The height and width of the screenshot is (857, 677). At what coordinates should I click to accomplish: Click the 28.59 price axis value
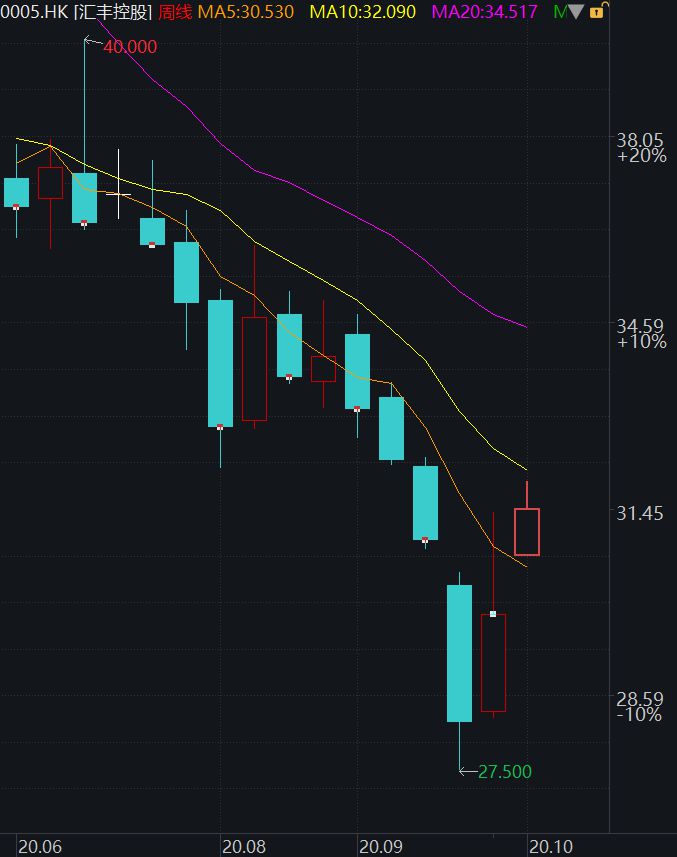tap(639, 698)
